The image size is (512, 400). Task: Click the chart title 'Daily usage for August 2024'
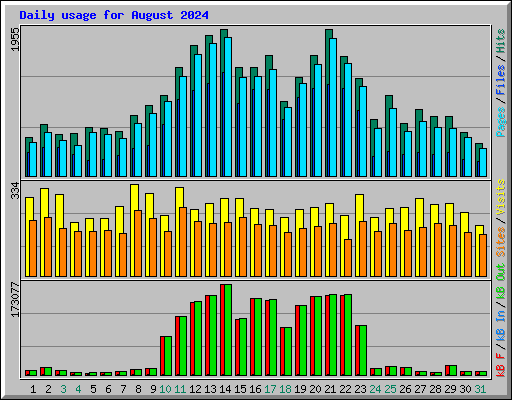[114, 15]
